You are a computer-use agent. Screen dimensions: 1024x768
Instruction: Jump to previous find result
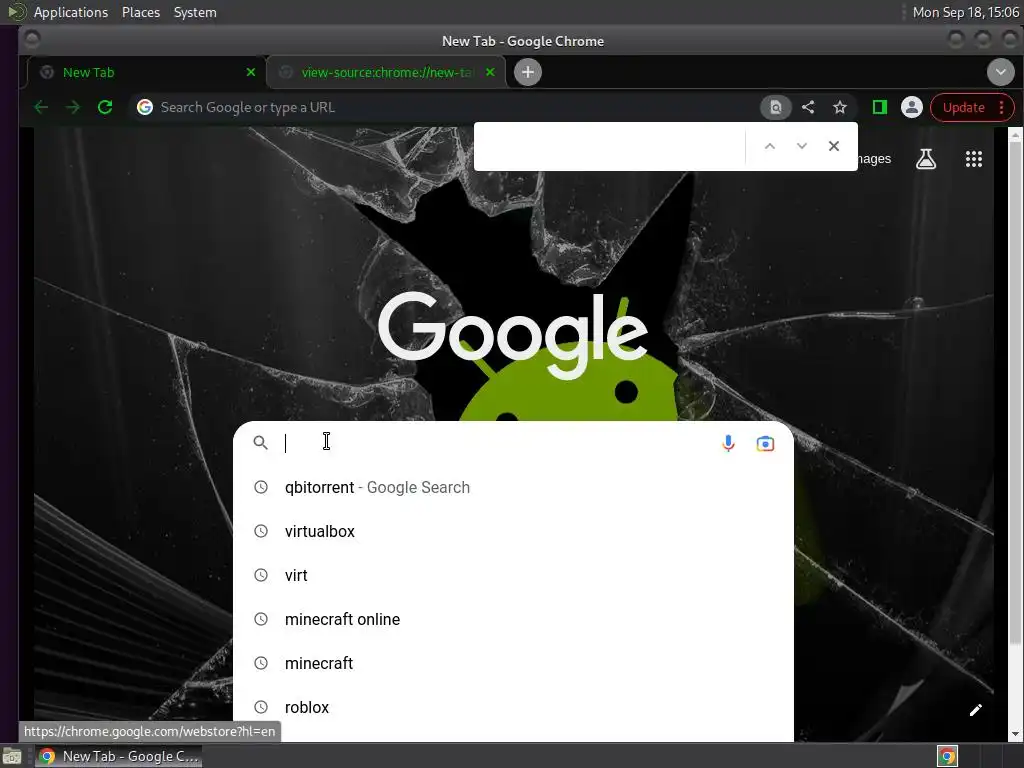[770, 146]
